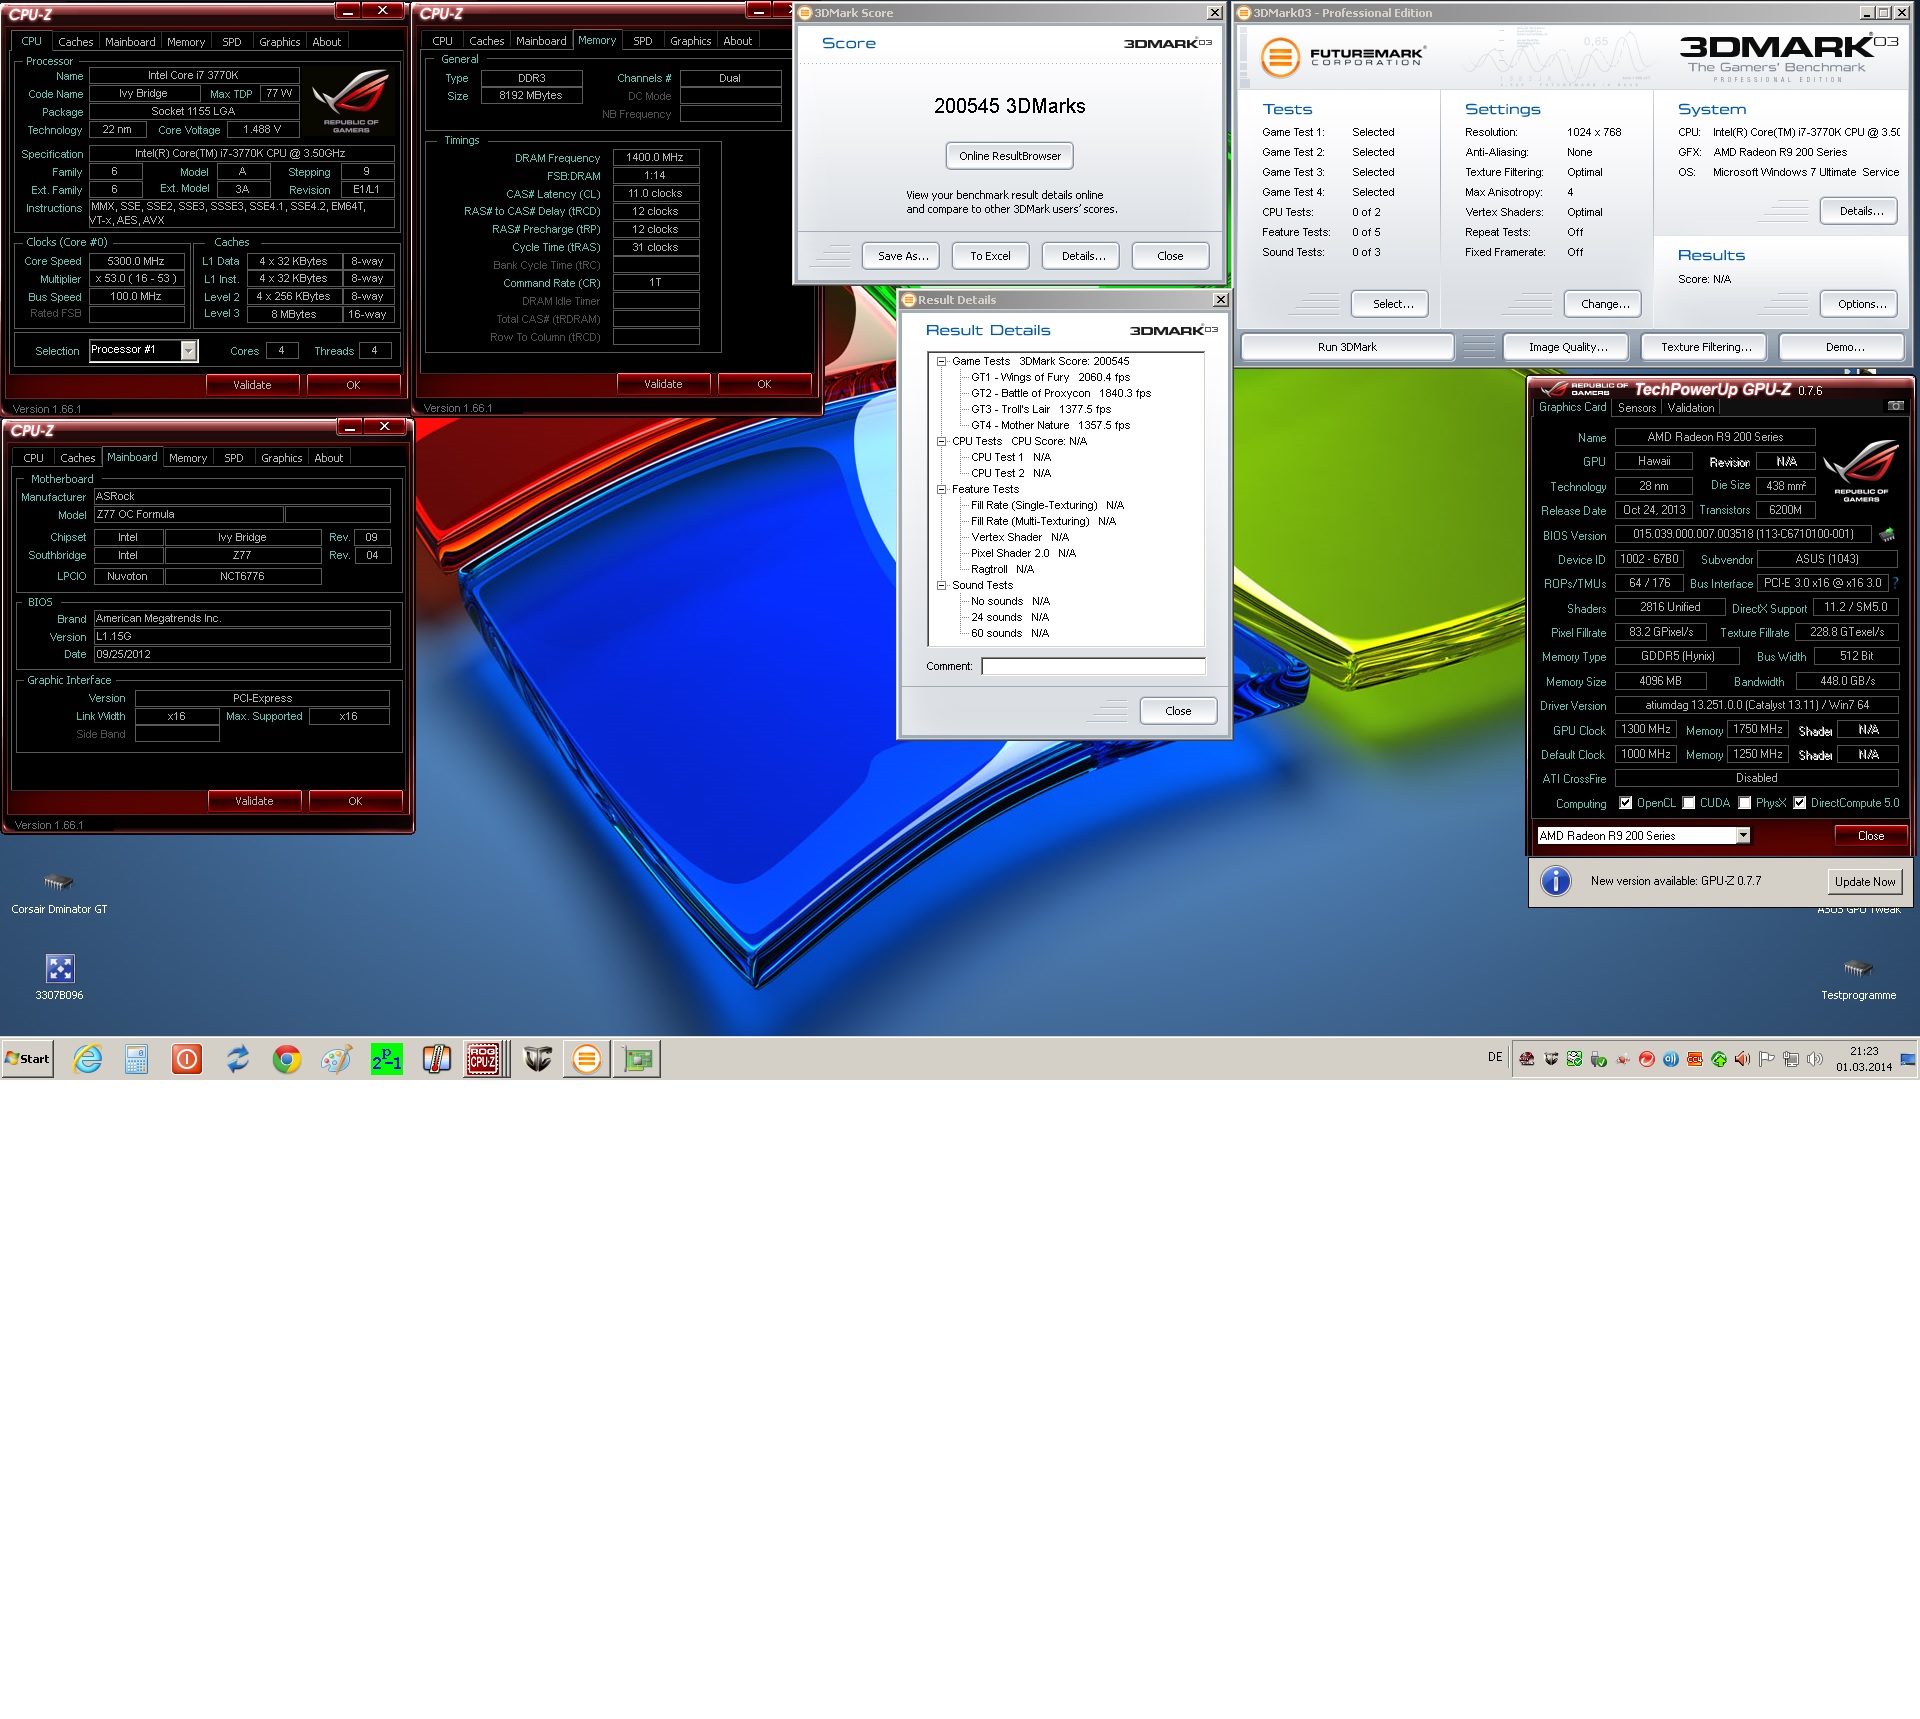Click the Trend Micro red swirl tray icon
The image size is (1920, 1719).
pyautogui.click(x=1647, y=1059)
